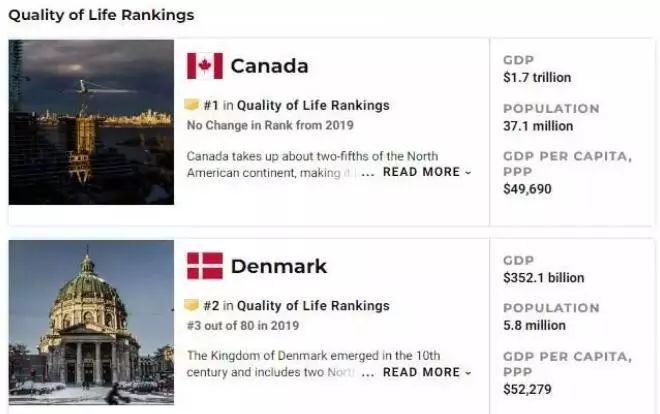Click Canada's GDP value of $1.7 trillion
This screenshot has width=660, height=414.
tap(538, 77)
